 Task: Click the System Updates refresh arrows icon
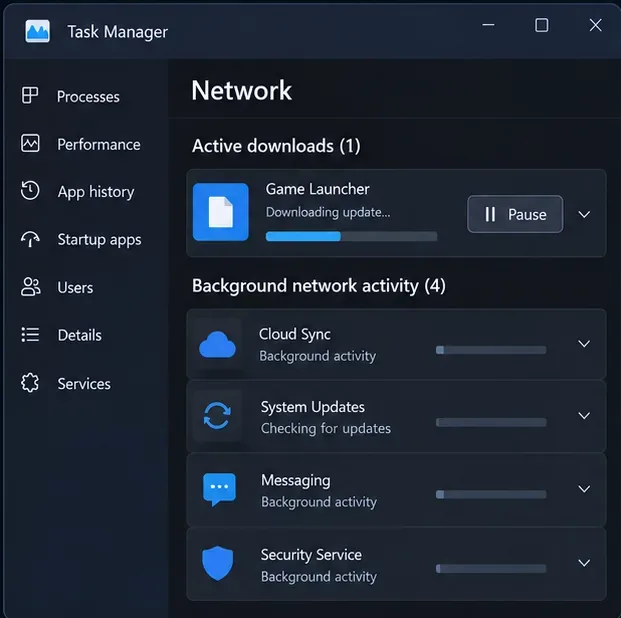click(x=217, y=416)
